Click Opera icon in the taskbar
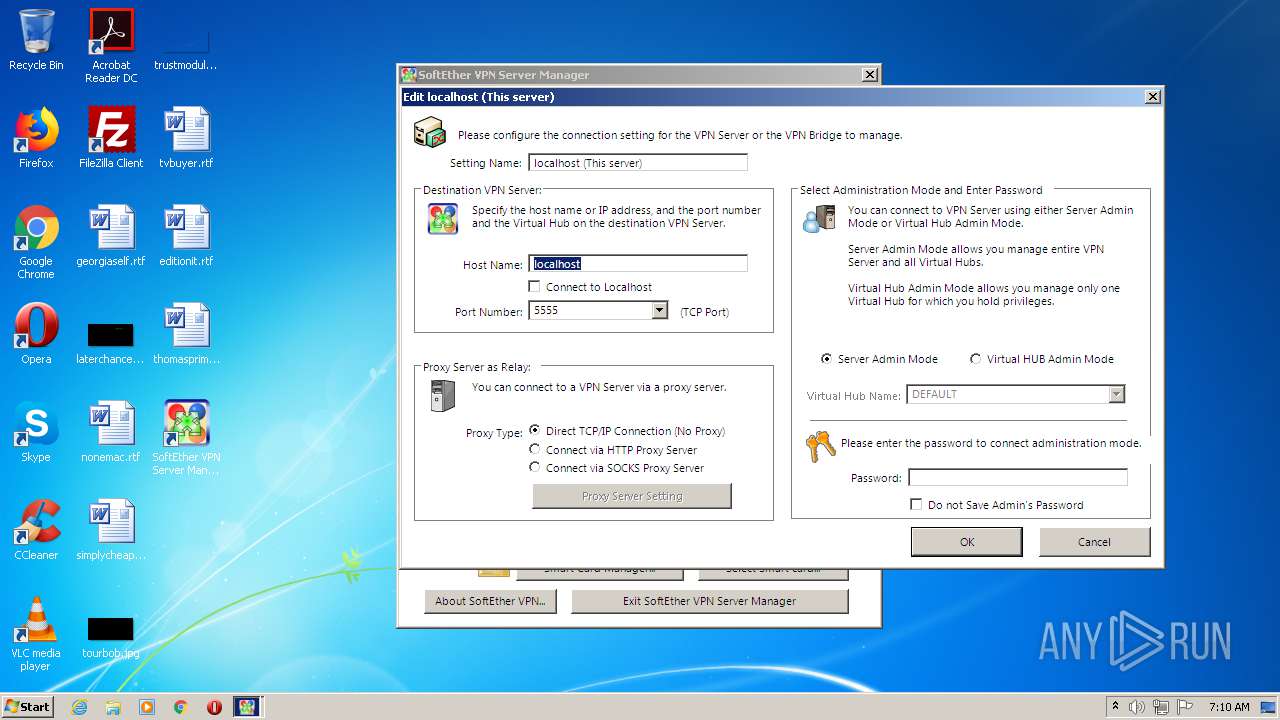The image size is (1280, 720). pos(214,707)
